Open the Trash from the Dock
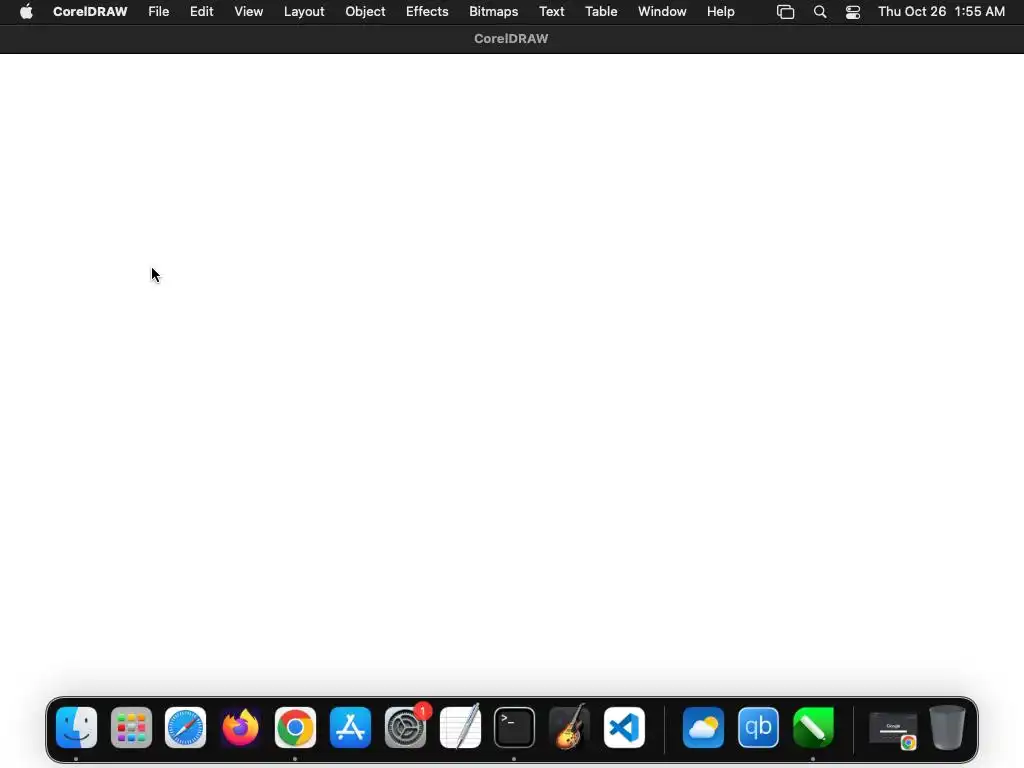Image resolution: width=1024 pixels, height=768 pixels. [x=948, y=728]
